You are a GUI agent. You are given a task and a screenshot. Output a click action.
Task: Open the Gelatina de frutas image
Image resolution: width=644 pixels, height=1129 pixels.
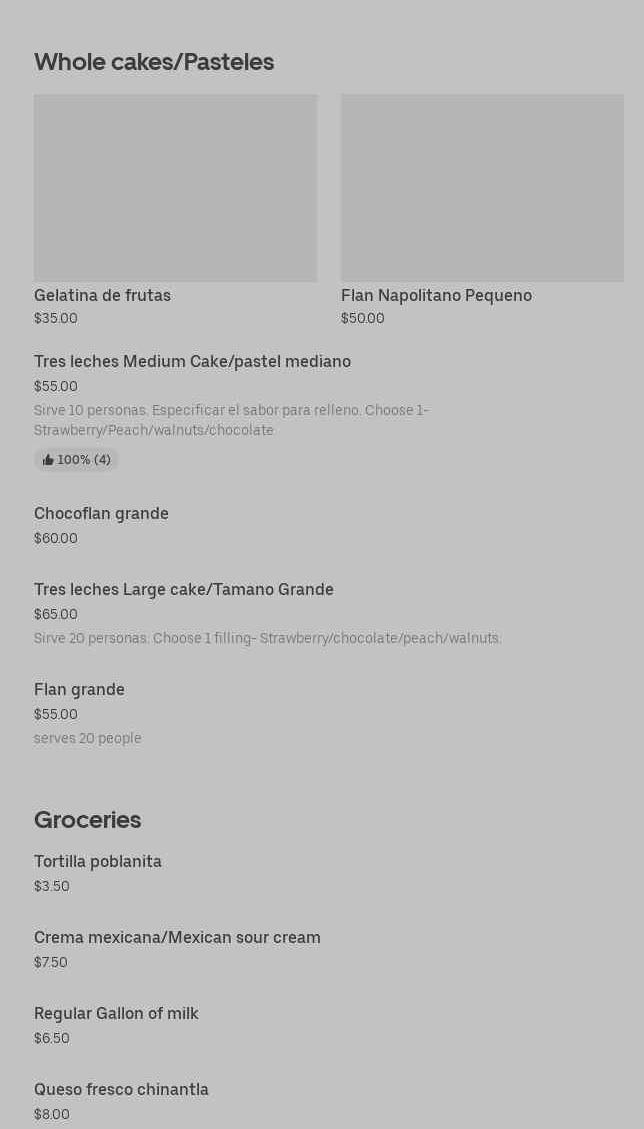[x=175, y=188]
